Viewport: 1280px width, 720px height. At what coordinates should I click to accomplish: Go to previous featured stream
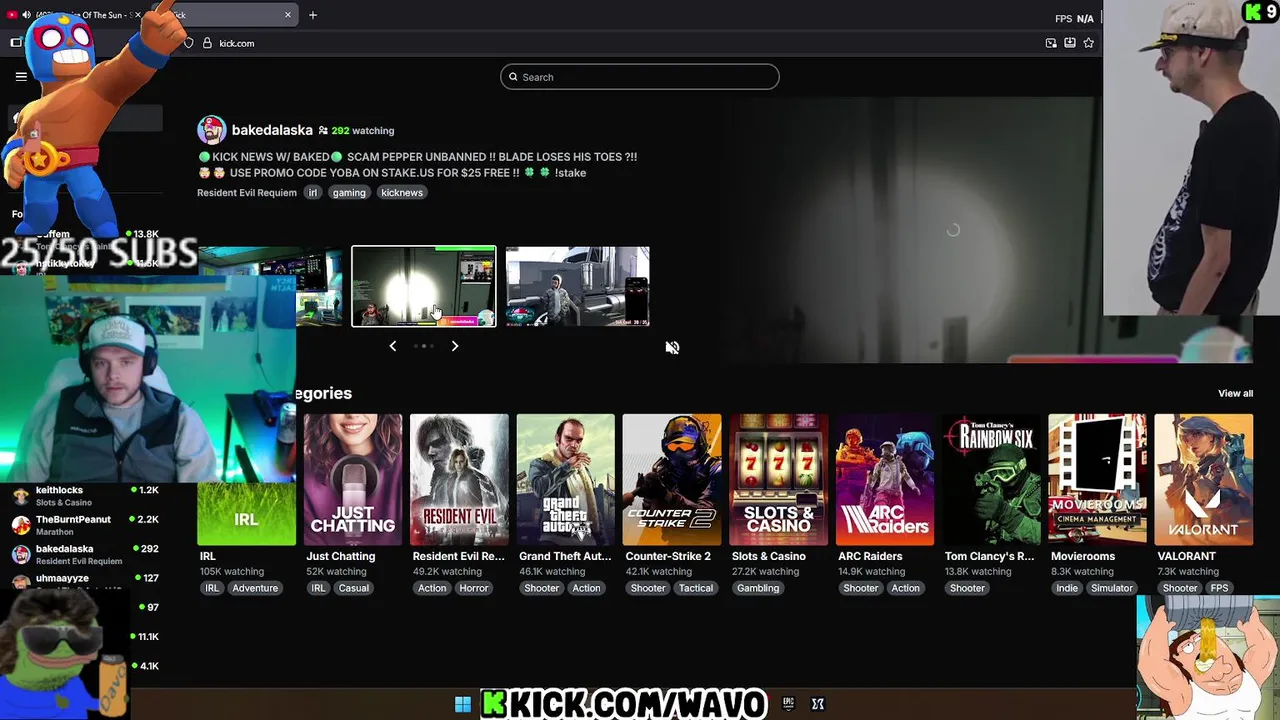(393, 346)
